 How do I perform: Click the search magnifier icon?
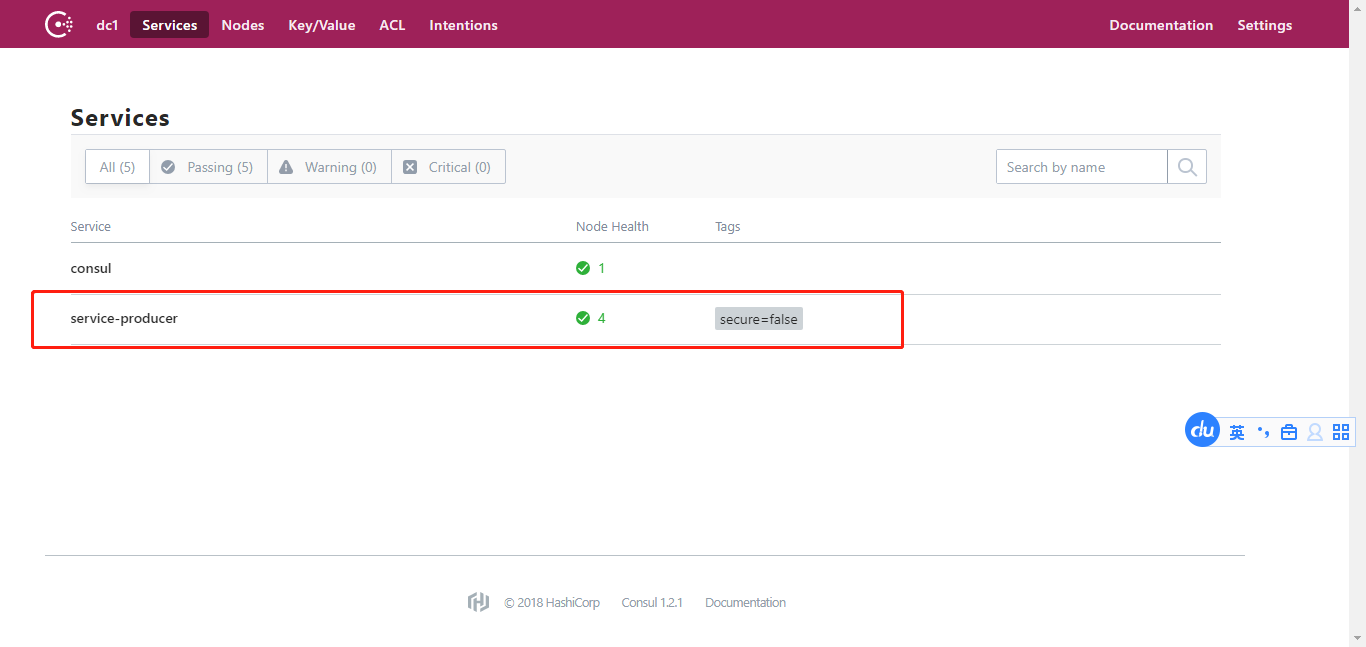tap(1187, 167)
